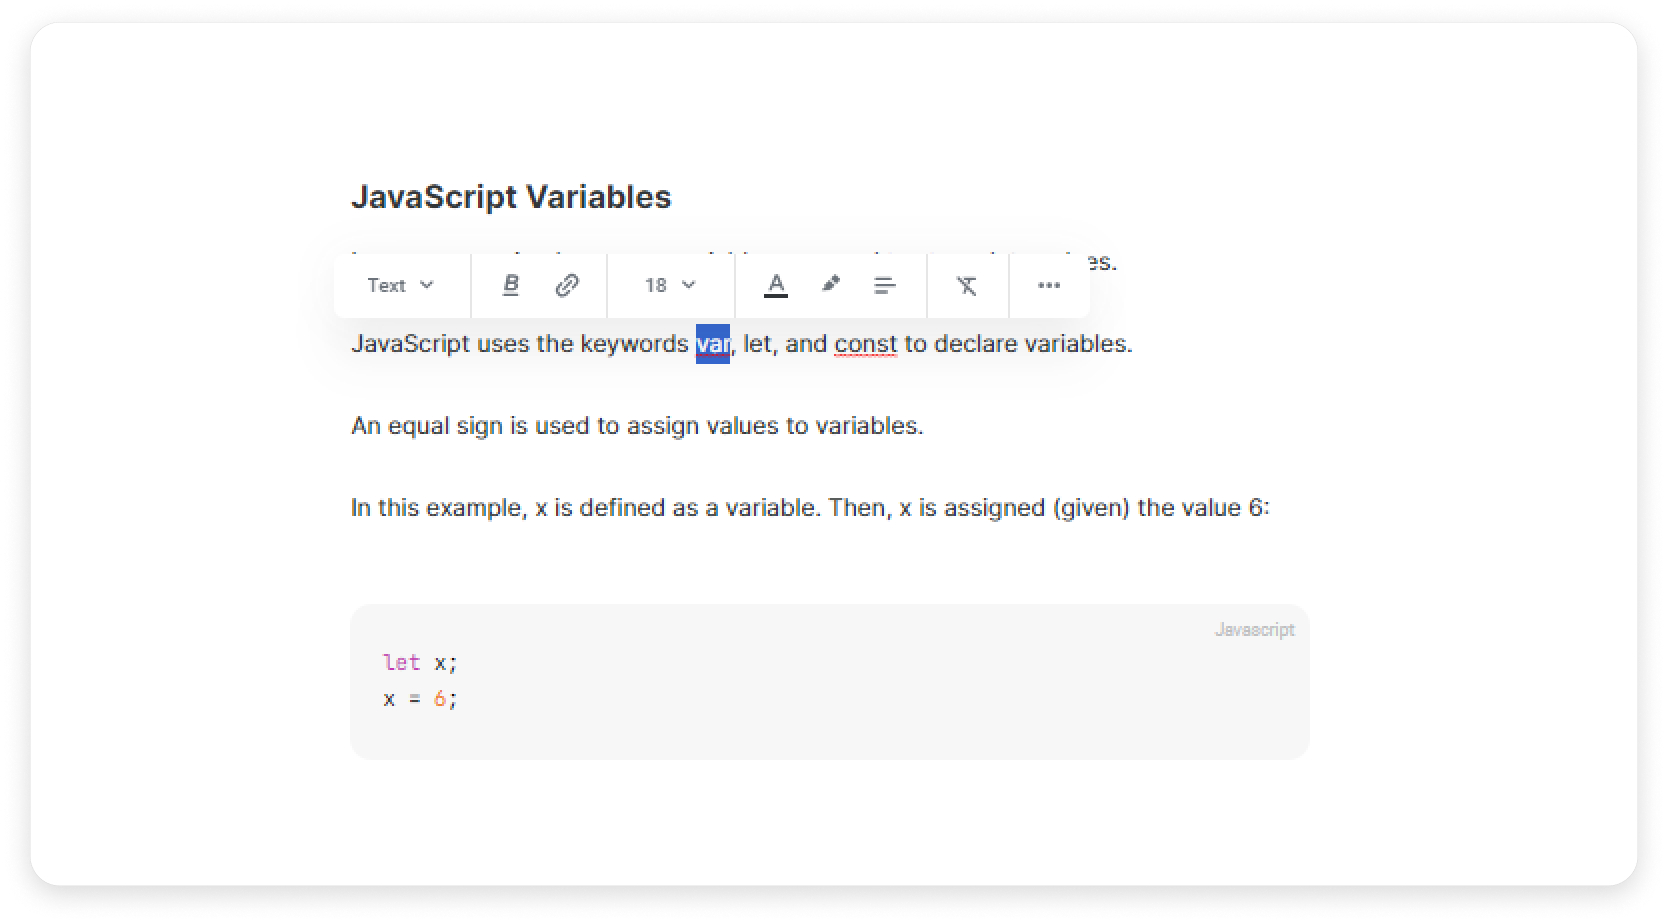Click the underlined word const
1668x924 pixels.
pos(865,344)
